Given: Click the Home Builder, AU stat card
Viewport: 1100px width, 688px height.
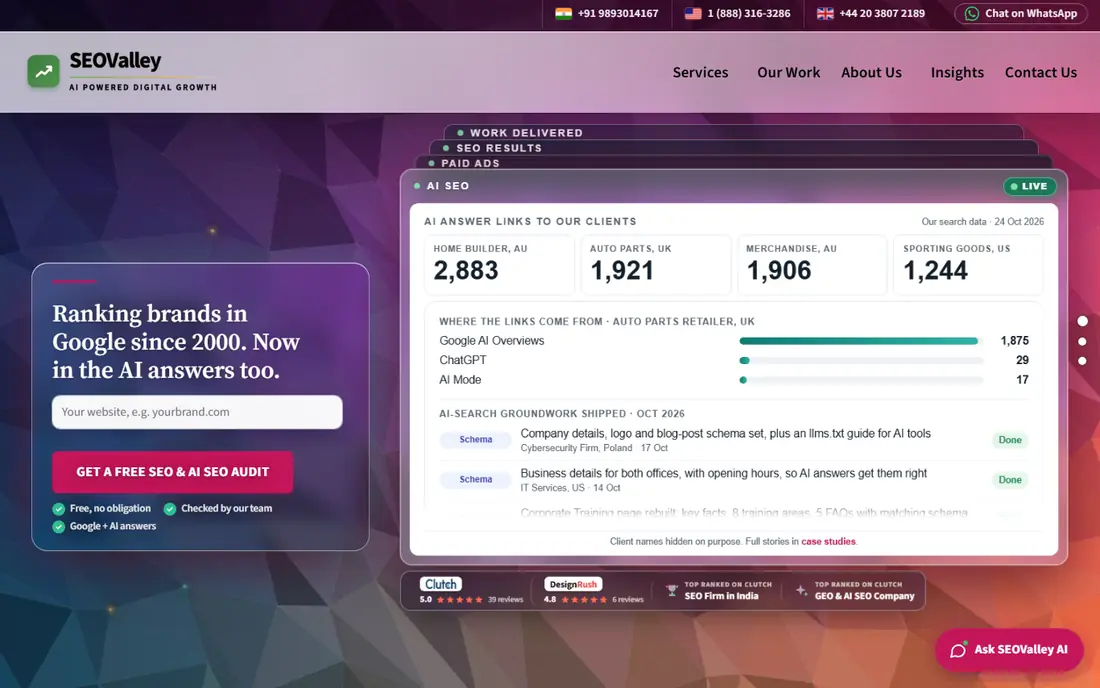Looking at the screenshot, I should coord(499,265).
